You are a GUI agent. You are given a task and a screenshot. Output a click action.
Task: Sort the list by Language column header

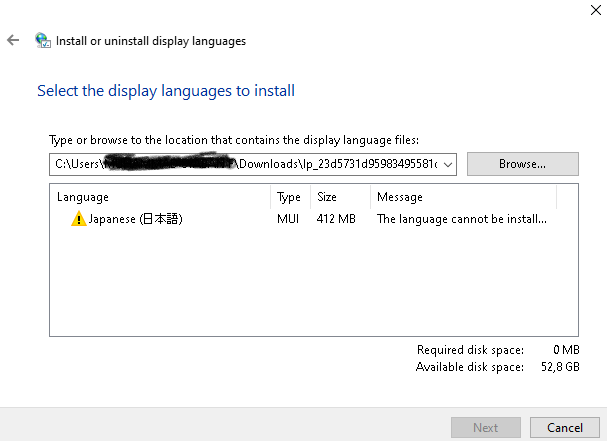point(160,197)
